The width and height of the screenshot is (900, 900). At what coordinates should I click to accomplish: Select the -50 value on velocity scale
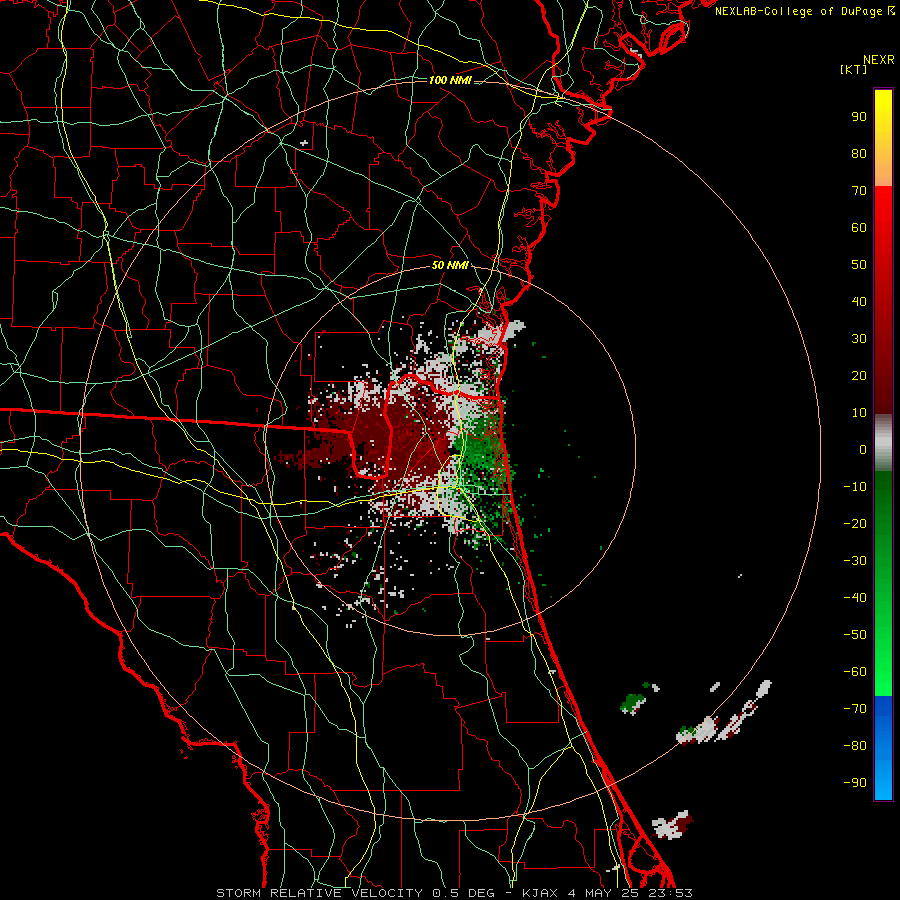click(x=855, y=635)
